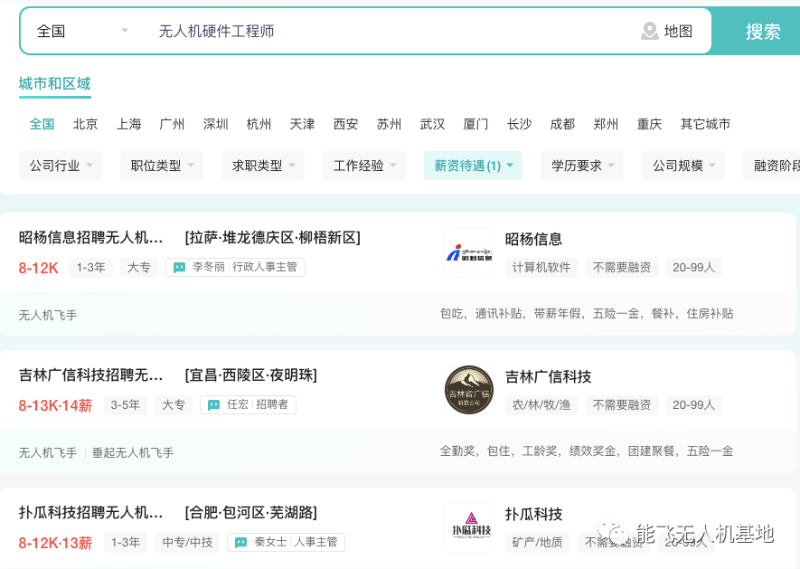The width and height of the screenshot is (800, 569).
Task: Open the 薪资待遇(1) filter dropdown
Action: (473, 165)
